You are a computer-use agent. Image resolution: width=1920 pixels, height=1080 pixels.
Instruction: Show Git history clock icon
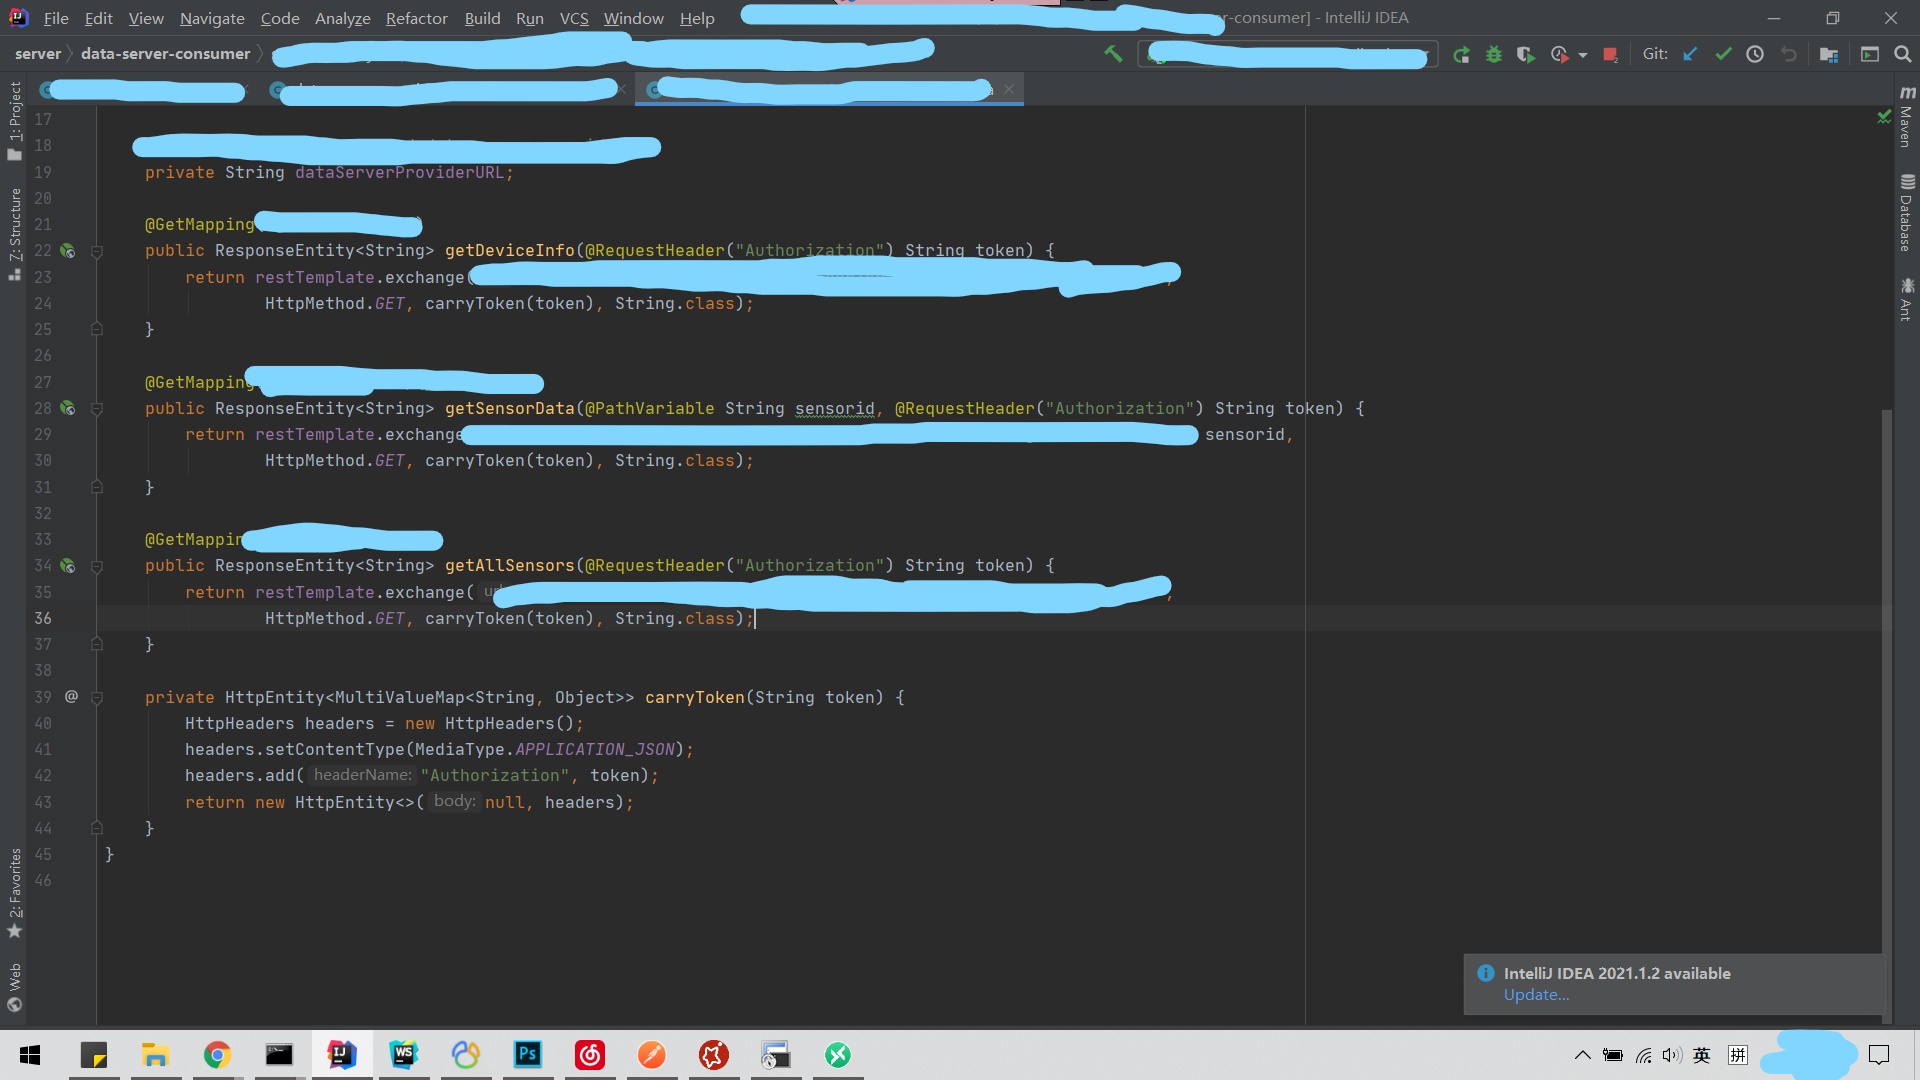1755,55
